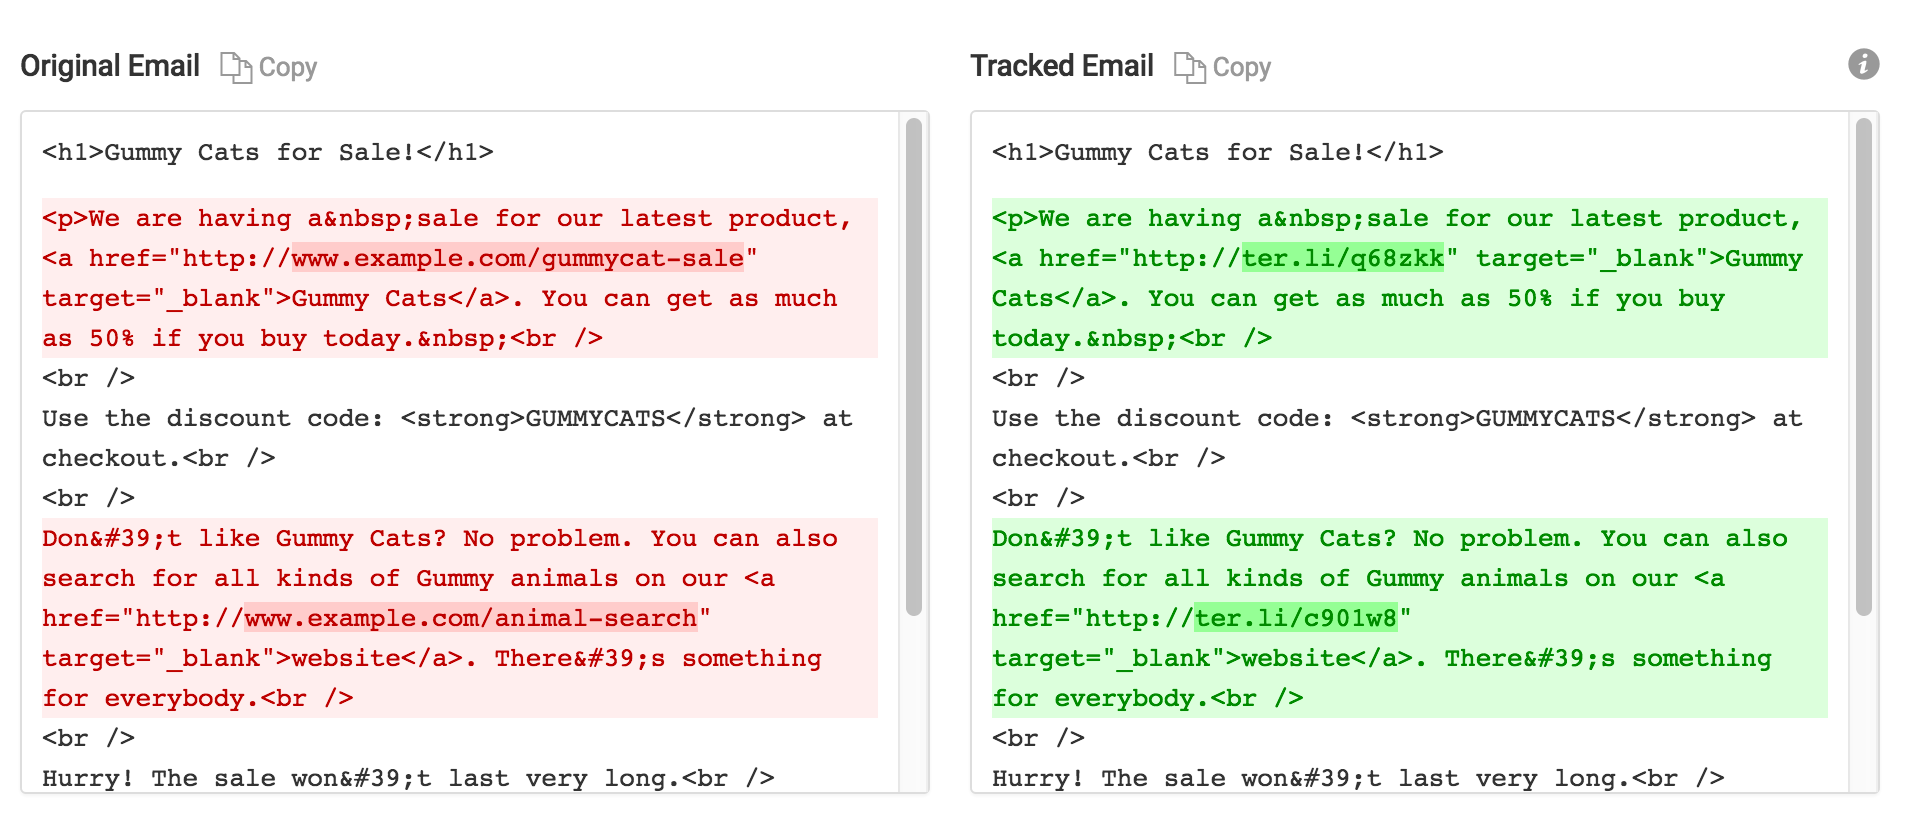Click 'Hurry! The sale' line in tracked email
Viewport: 1910px width, 830px height.
click(x=1358, y=778)
